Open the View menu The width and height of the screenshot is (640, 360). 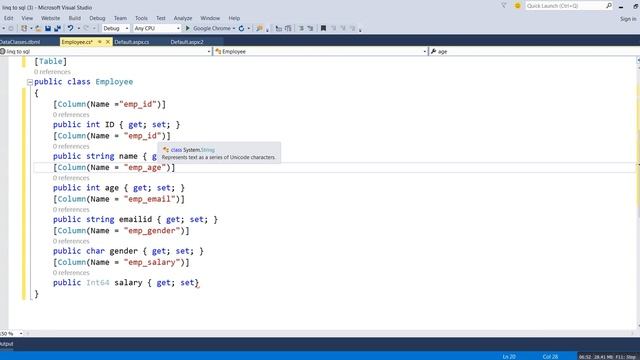[27, 18]
